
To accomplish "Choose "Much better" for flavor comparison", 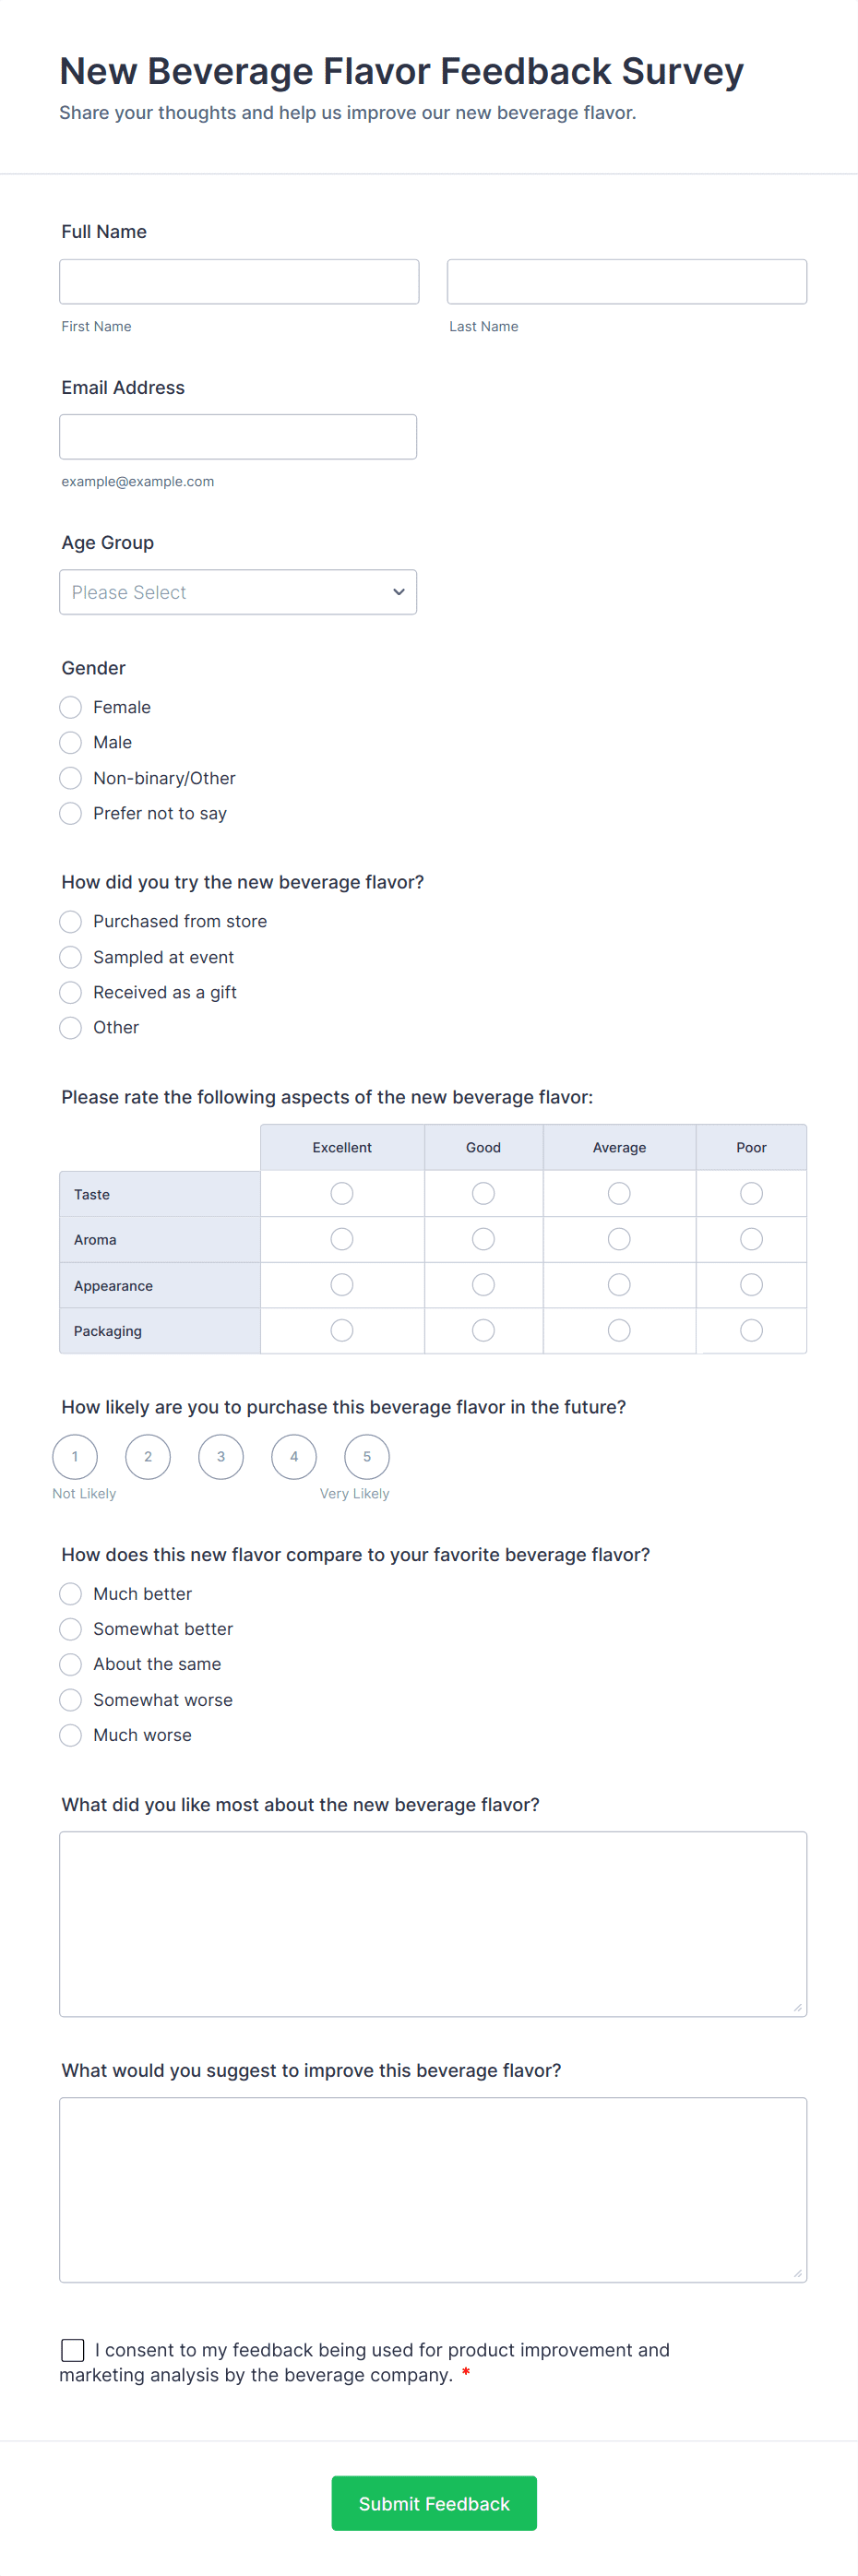I will coord(70,1593).
